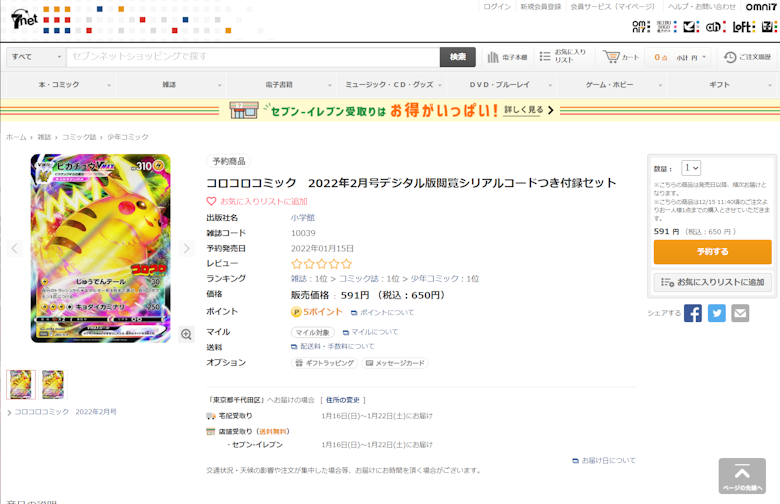Open the Loft store logo

point(744,26)
